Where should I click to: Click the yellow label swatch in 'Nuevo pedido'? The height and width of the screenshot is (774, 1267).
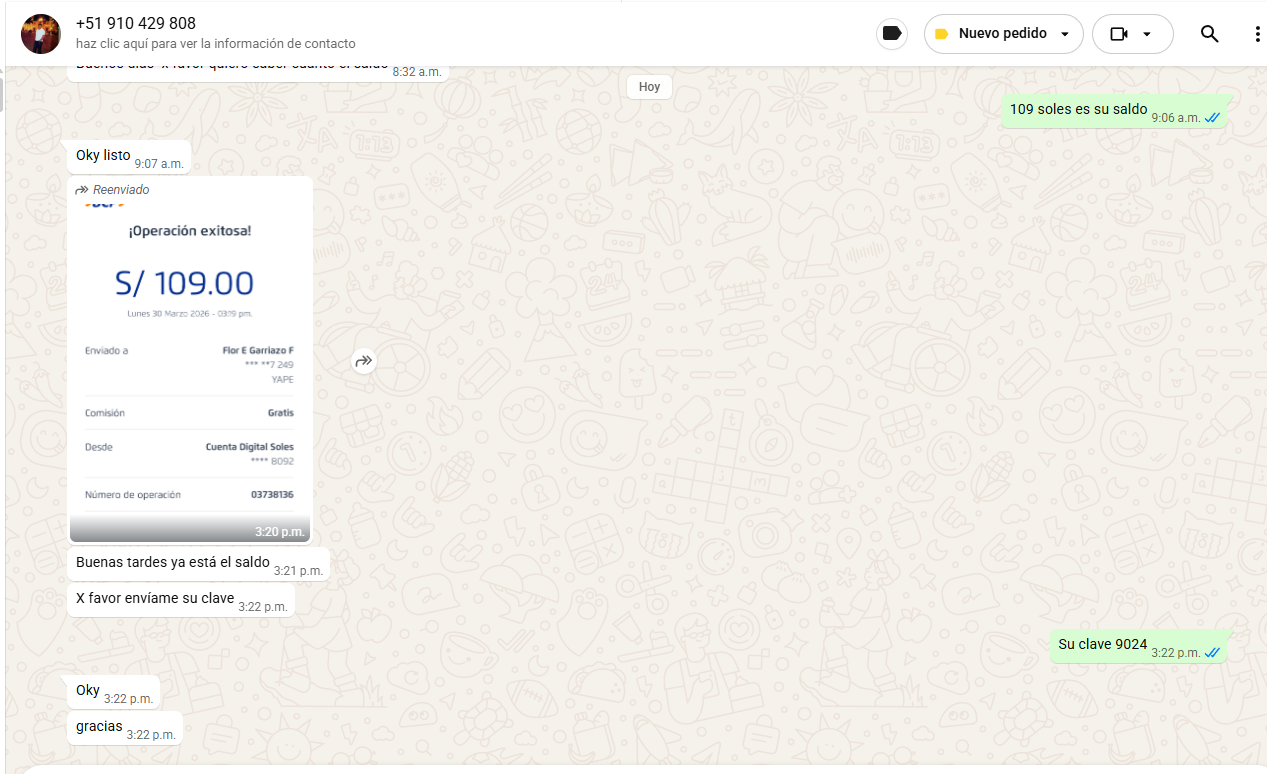click(941, 34)
